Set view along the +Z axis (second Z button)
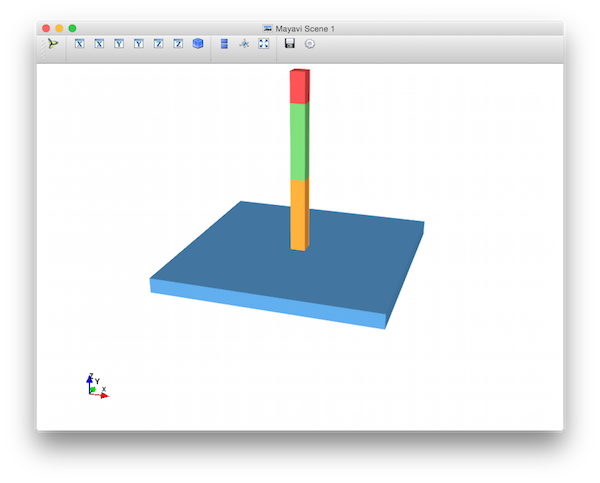This screenshot has height=483, width=600. pos(178,44)
